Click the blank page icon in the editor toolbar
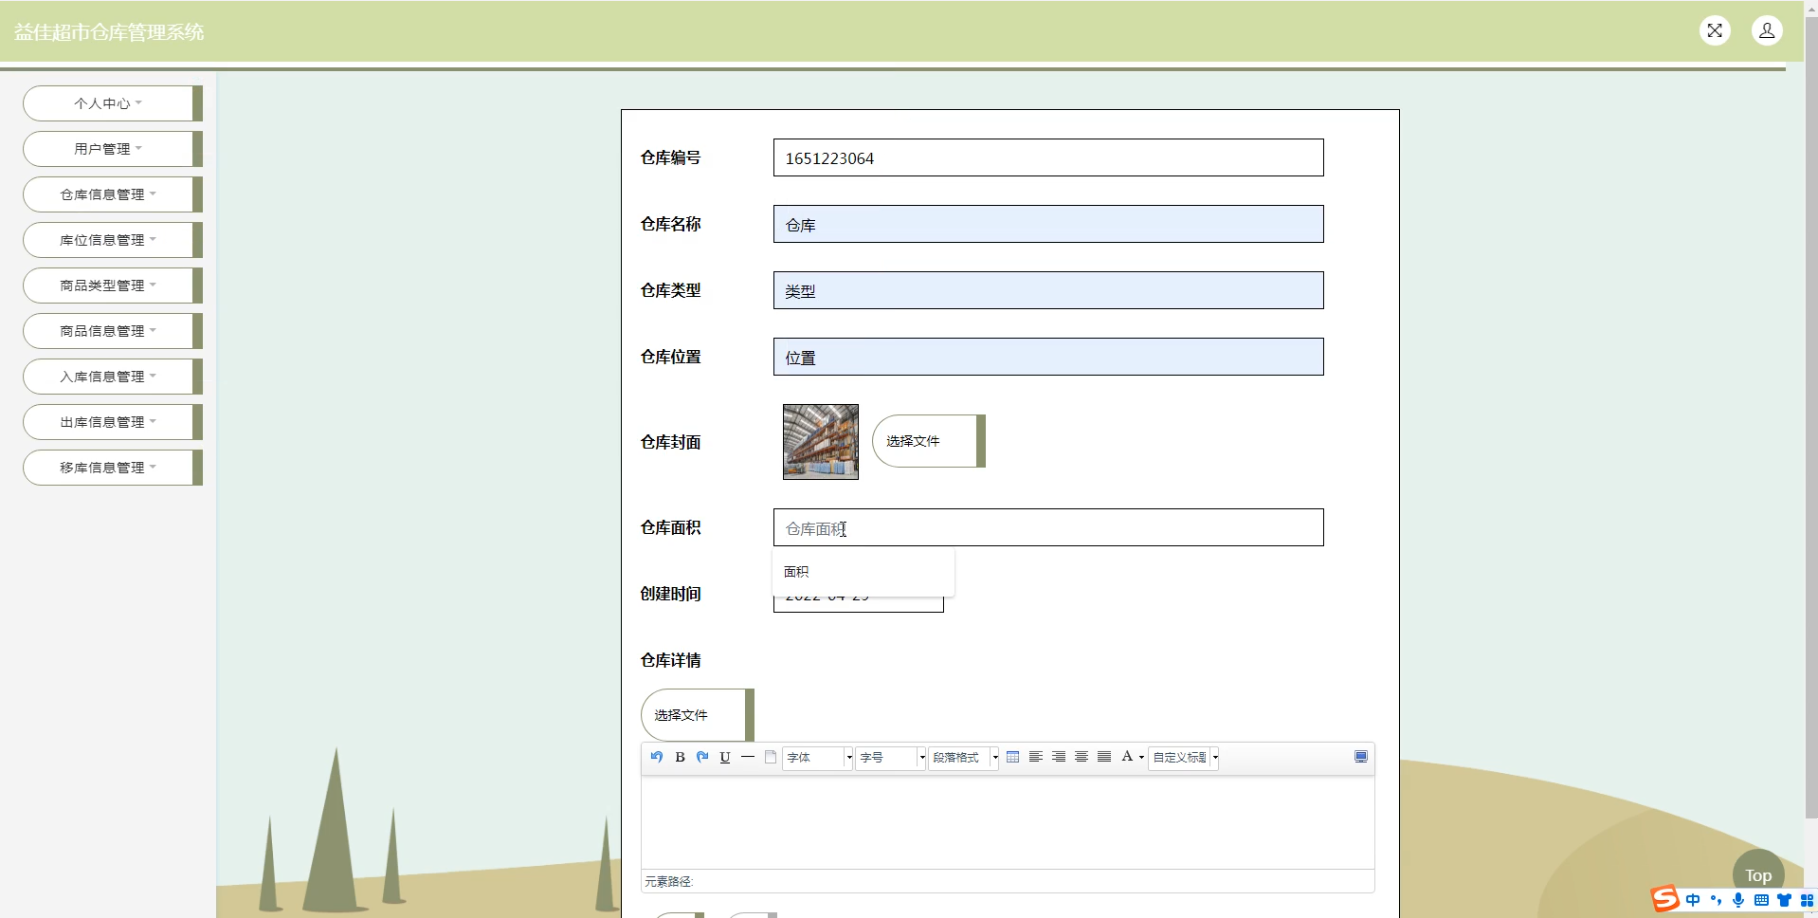 pos(770,757)
